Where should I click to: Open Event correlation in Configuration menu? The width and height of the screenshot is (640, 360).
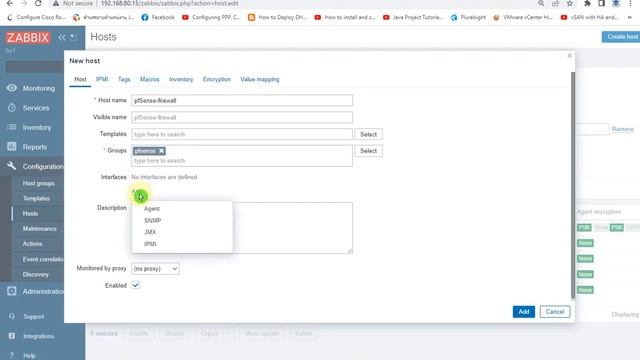43,259
